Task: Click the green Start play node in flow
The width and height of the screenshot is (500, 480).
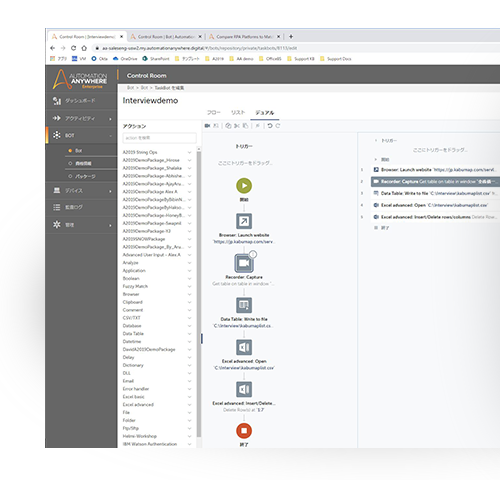Action: pyautogui.click(x=244, y=186)
